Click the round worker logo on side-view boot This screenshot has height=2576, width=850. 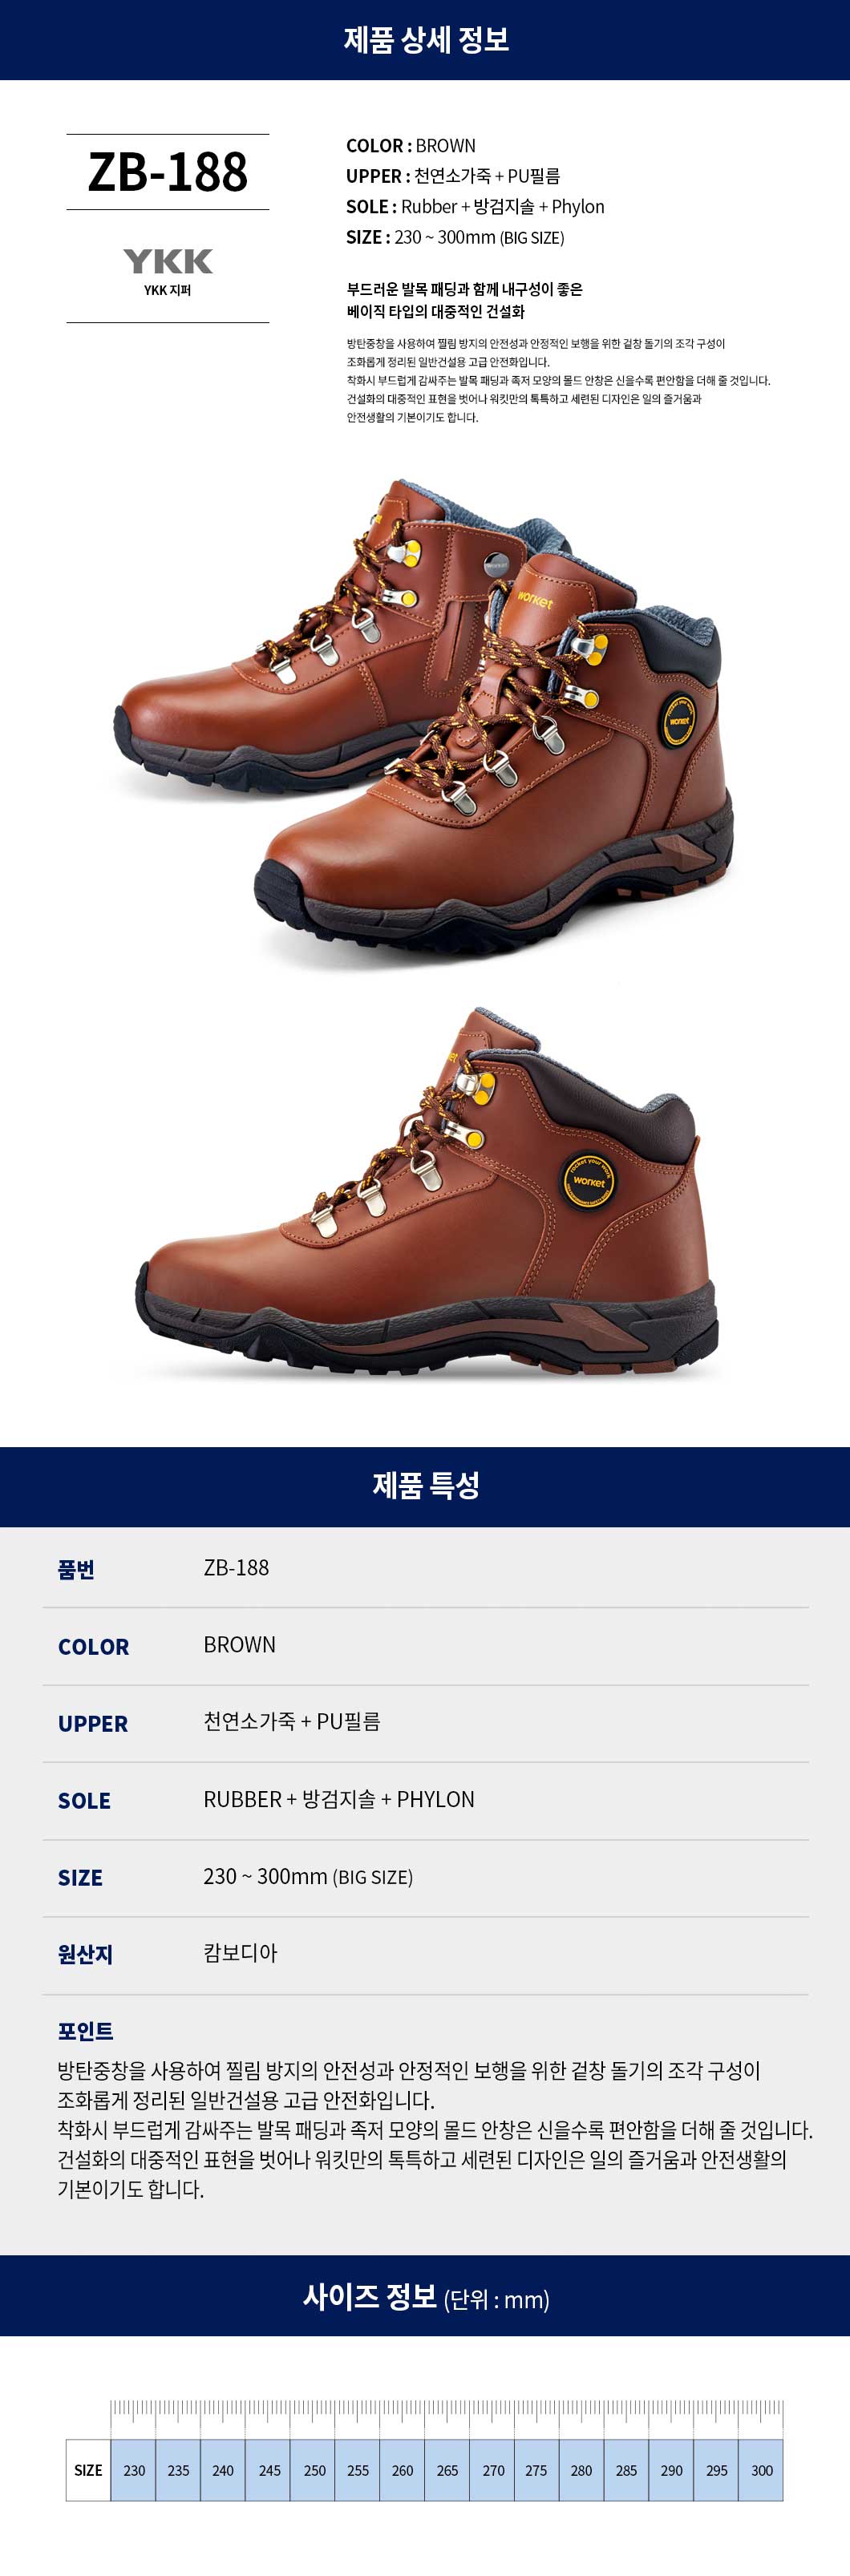588,1180
